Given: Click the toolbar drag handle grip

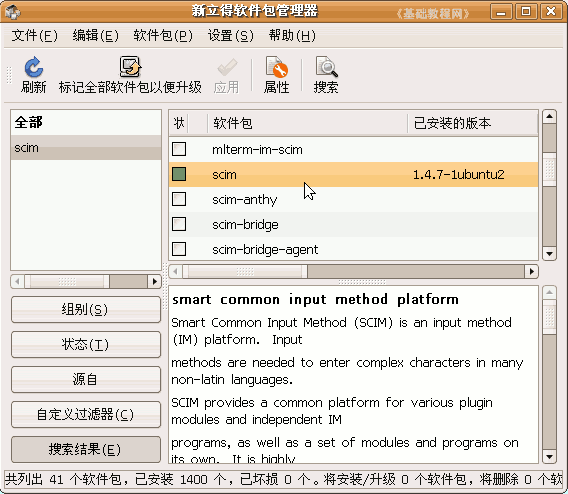Looking at the screenshot, I should (9, 75).
